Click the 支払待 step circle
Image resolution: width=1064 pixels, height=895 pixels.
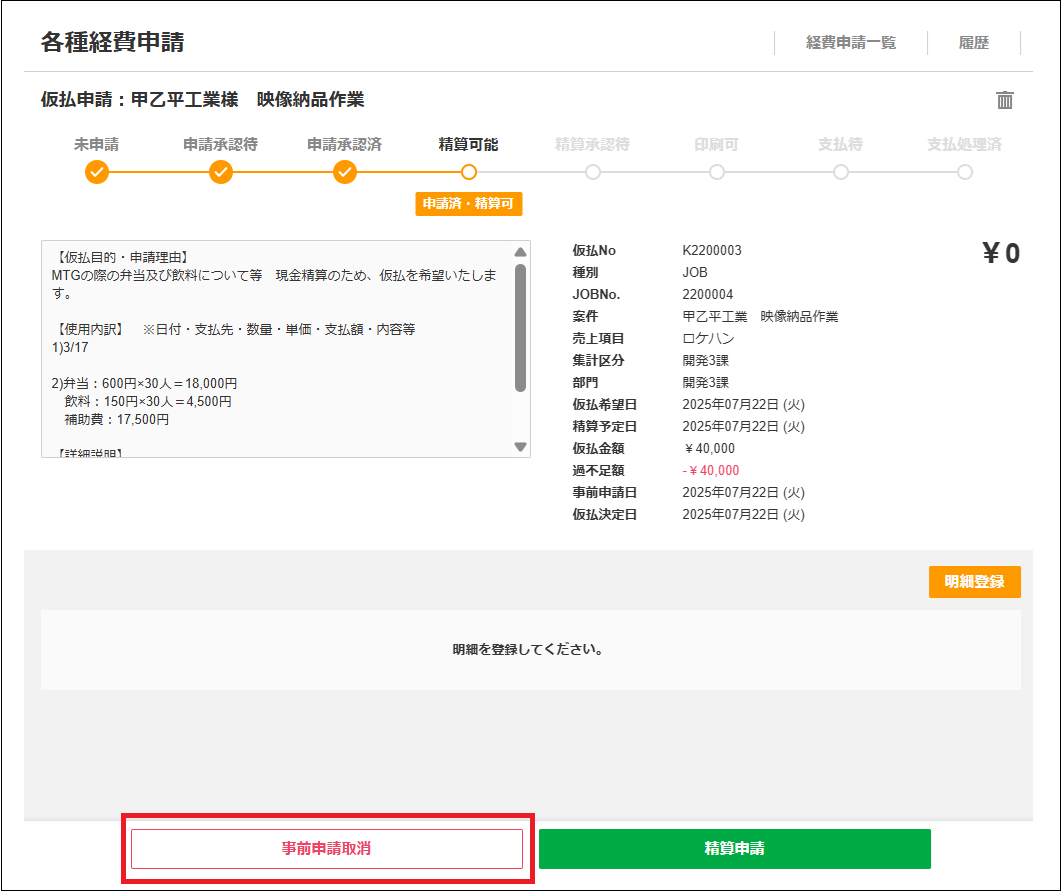(841, 172)
